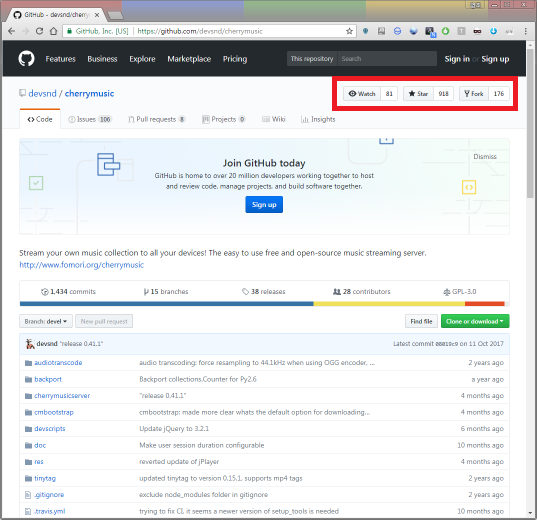This screenshot has height=520, width=537.
Task: View the GPL-3.0 license
Action: pos(460,292)
